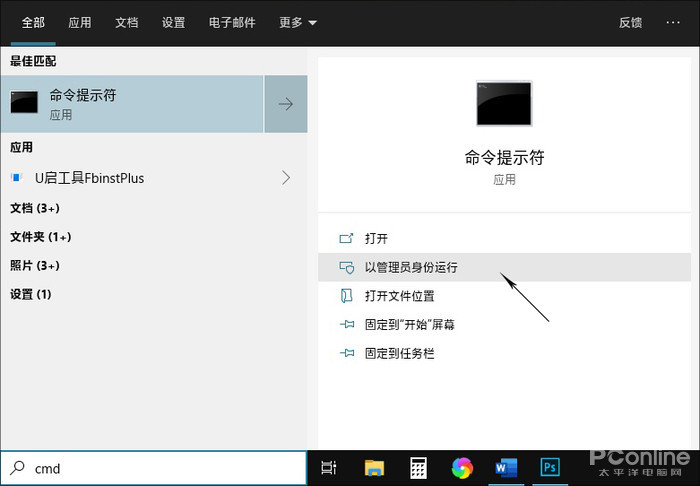
Task: Click the large command prompt preview icon
Action: click(x=504, y=103)
